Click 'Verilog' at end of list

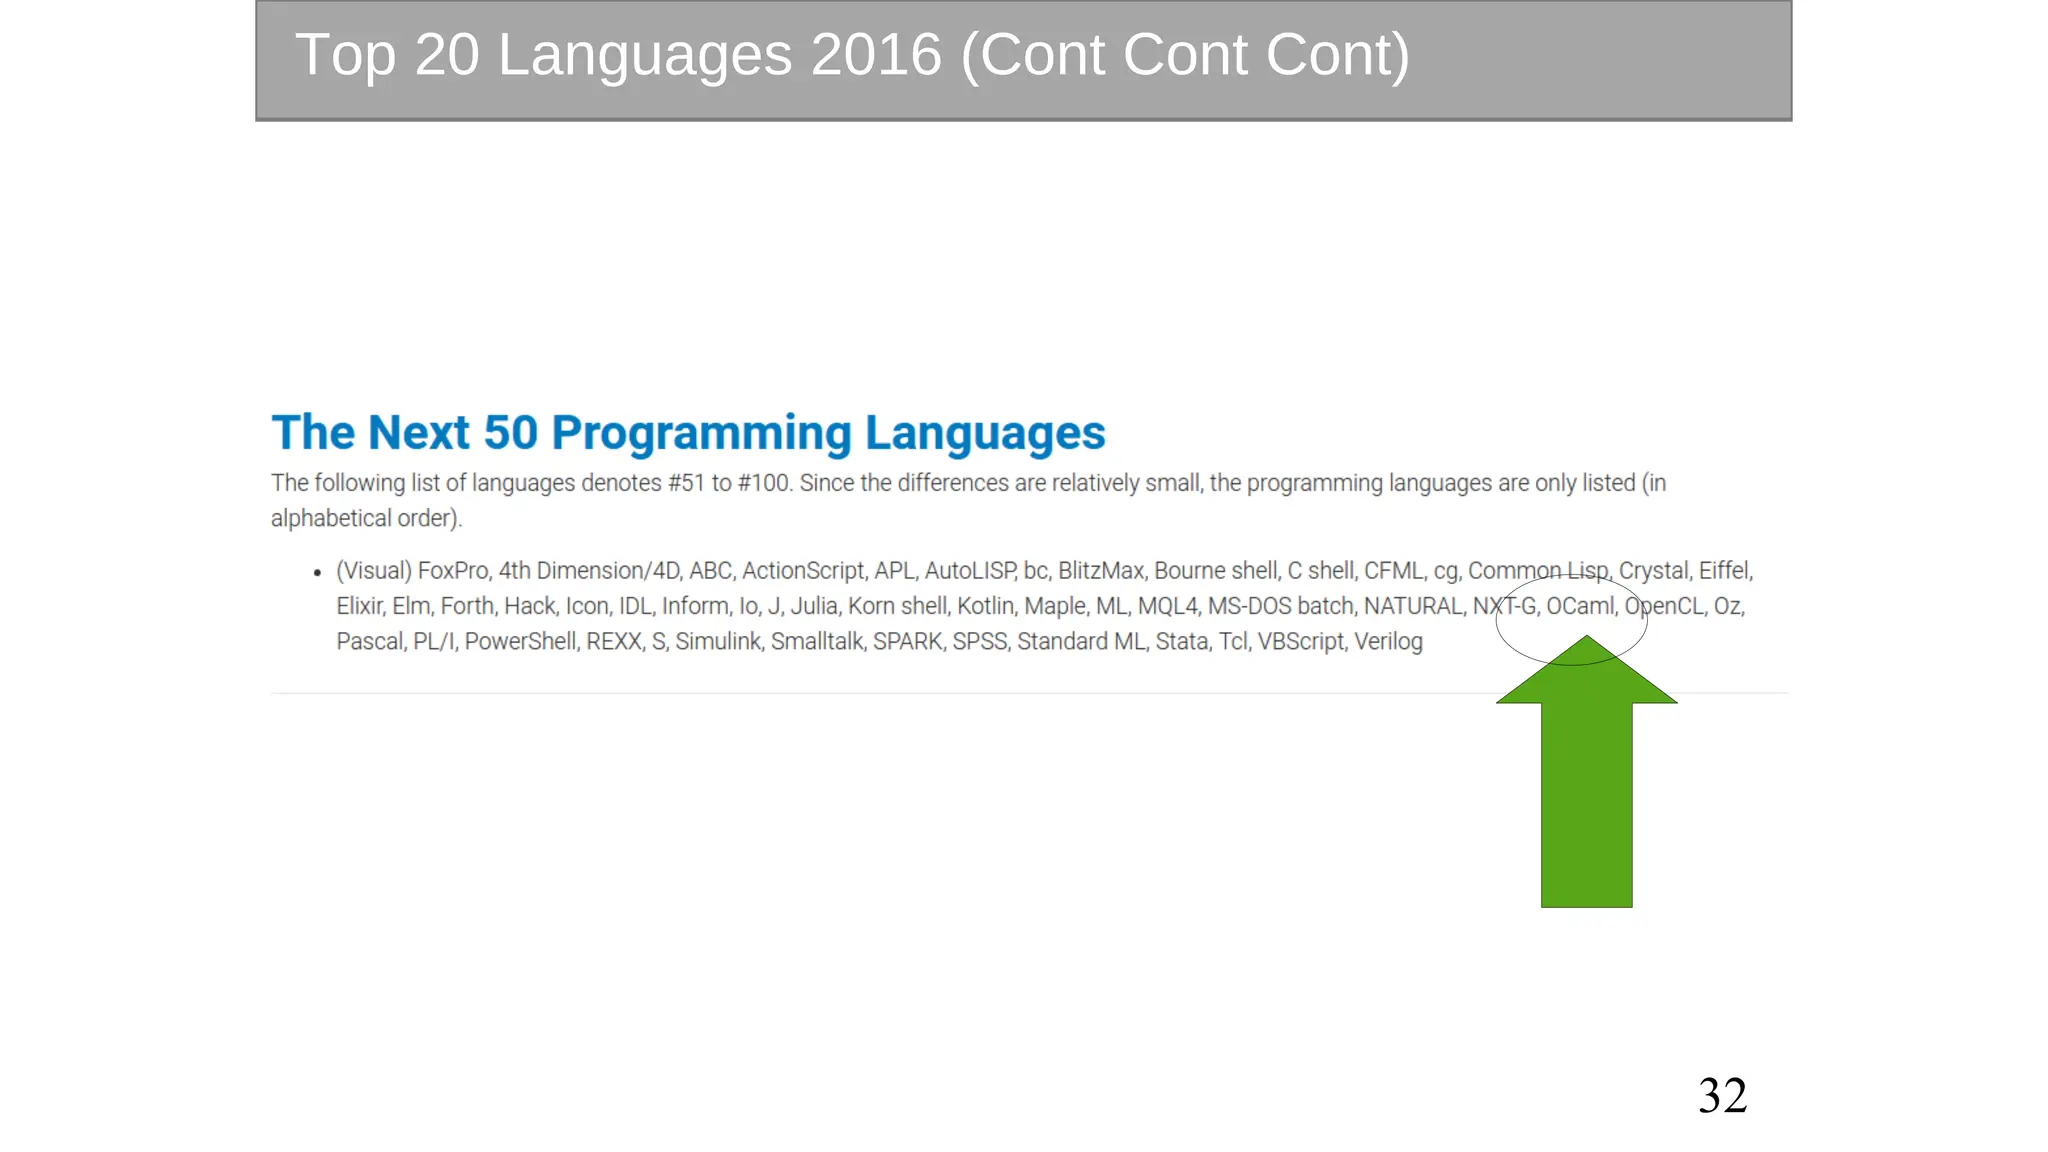coord(1388,642)
